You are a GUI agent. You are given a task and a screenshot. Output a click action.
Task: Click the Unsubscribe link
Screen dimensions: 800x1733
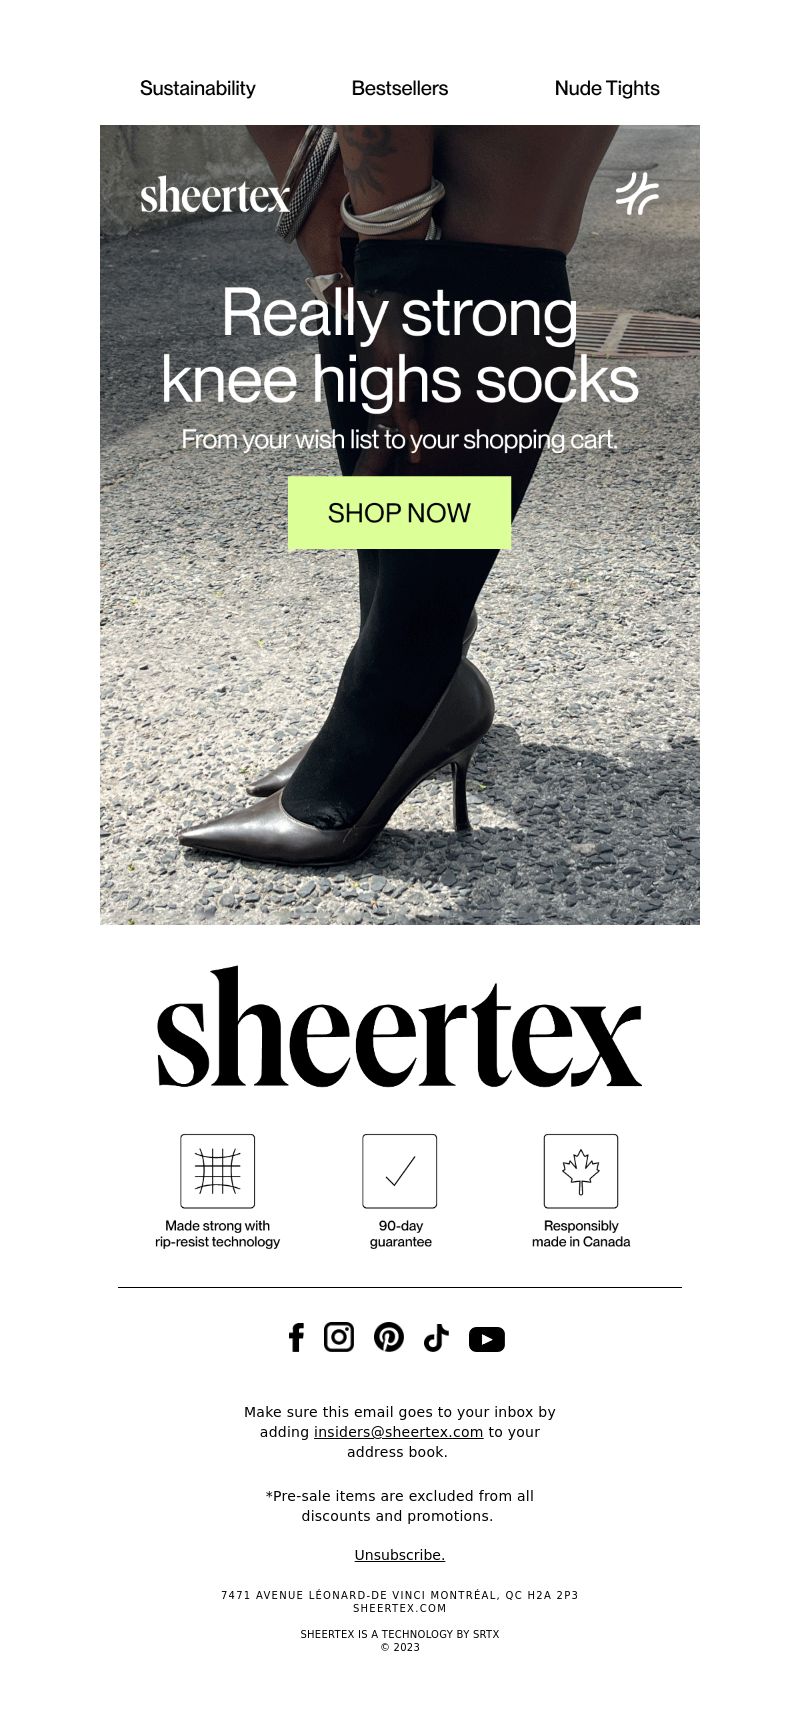click(x=400, y=1555)
